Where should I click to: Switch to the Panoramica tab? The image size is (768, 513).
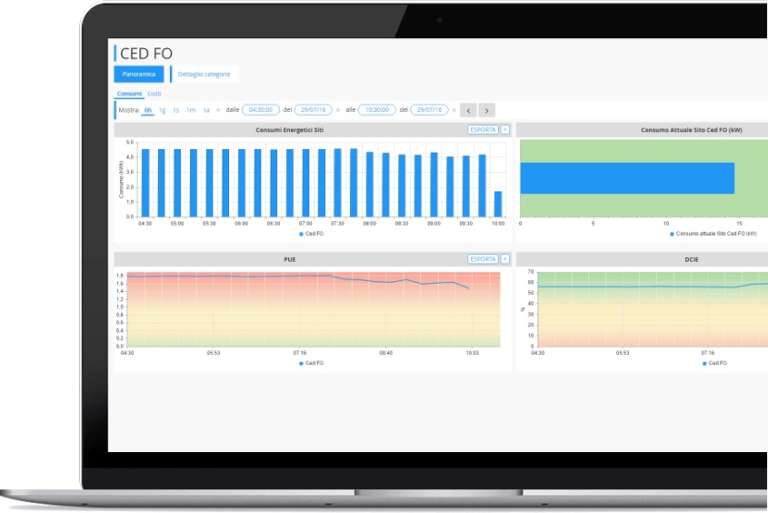pos(139,74)
